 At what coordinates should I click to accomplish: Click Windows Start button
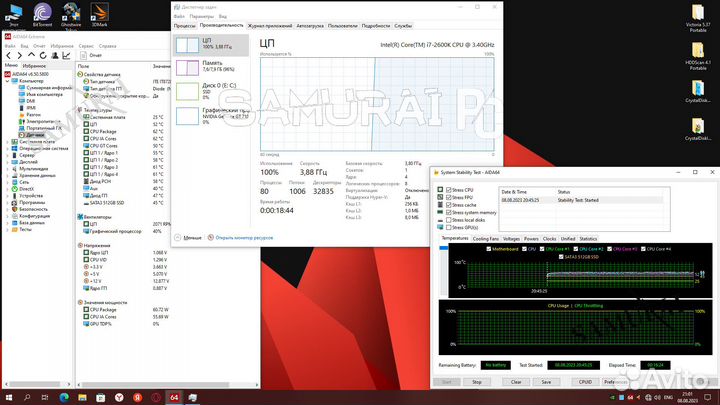click(x=8, y=397)
